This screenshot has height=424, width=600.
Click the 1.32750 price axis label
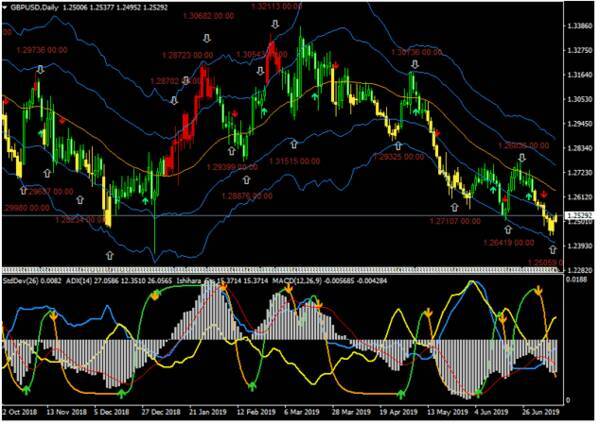(580, 51)
